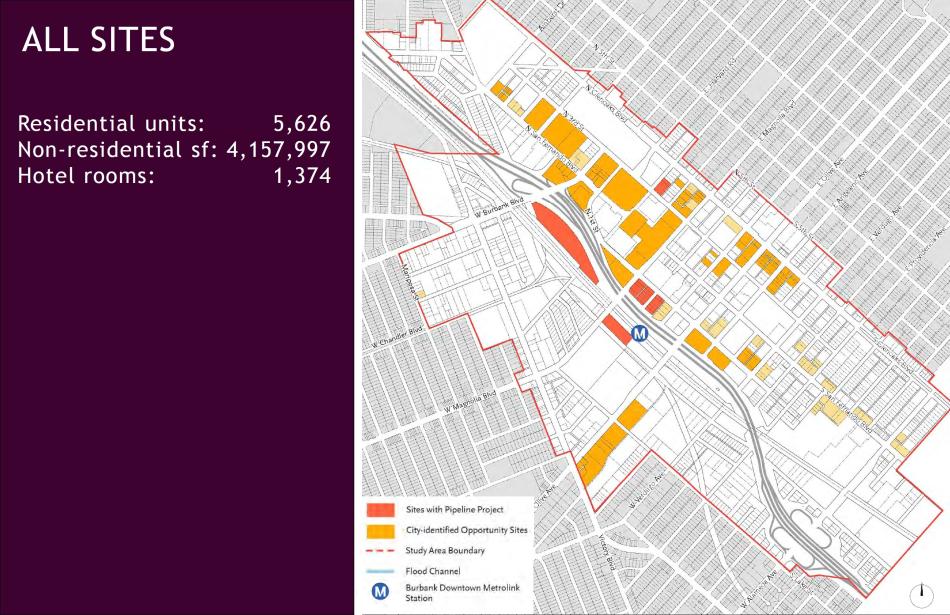The height and width of the screenshot is (615, 950).
Task: Click the Residential units 5,626 statistic
Action: point(173,124)
